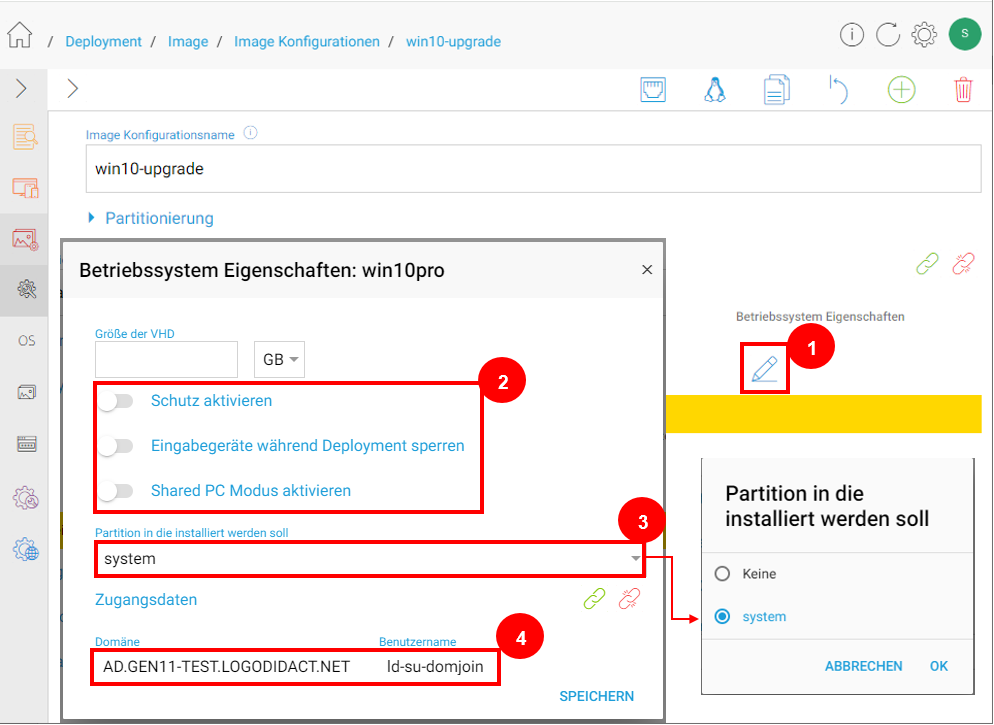Screen dimensions: 994x725
Task: Click Zugangsdaten heading
Action: [x=146, y=600]
